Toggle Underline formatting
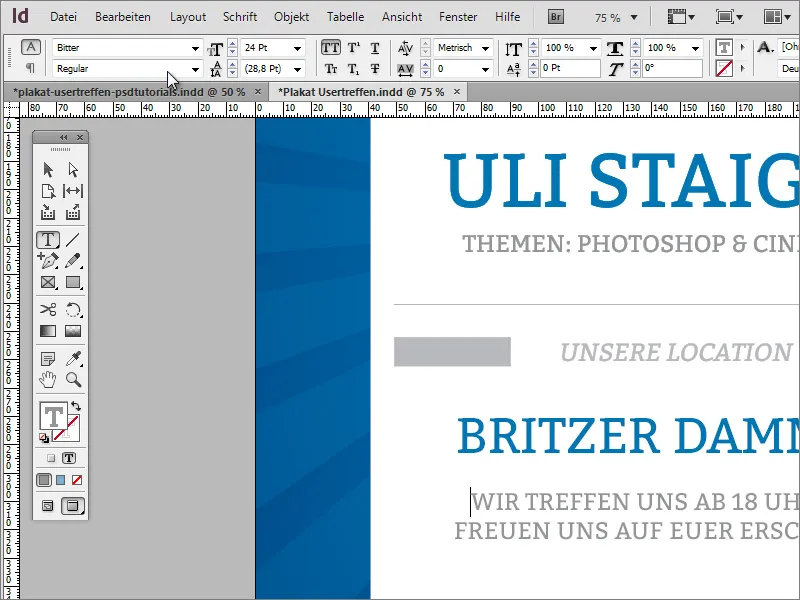The image size is (800, 600). pos(375,48)
